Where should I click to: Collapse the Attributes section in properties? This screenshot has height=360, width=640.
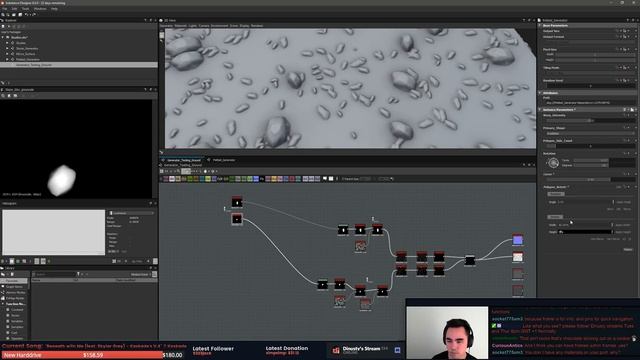tap(540, 93)
